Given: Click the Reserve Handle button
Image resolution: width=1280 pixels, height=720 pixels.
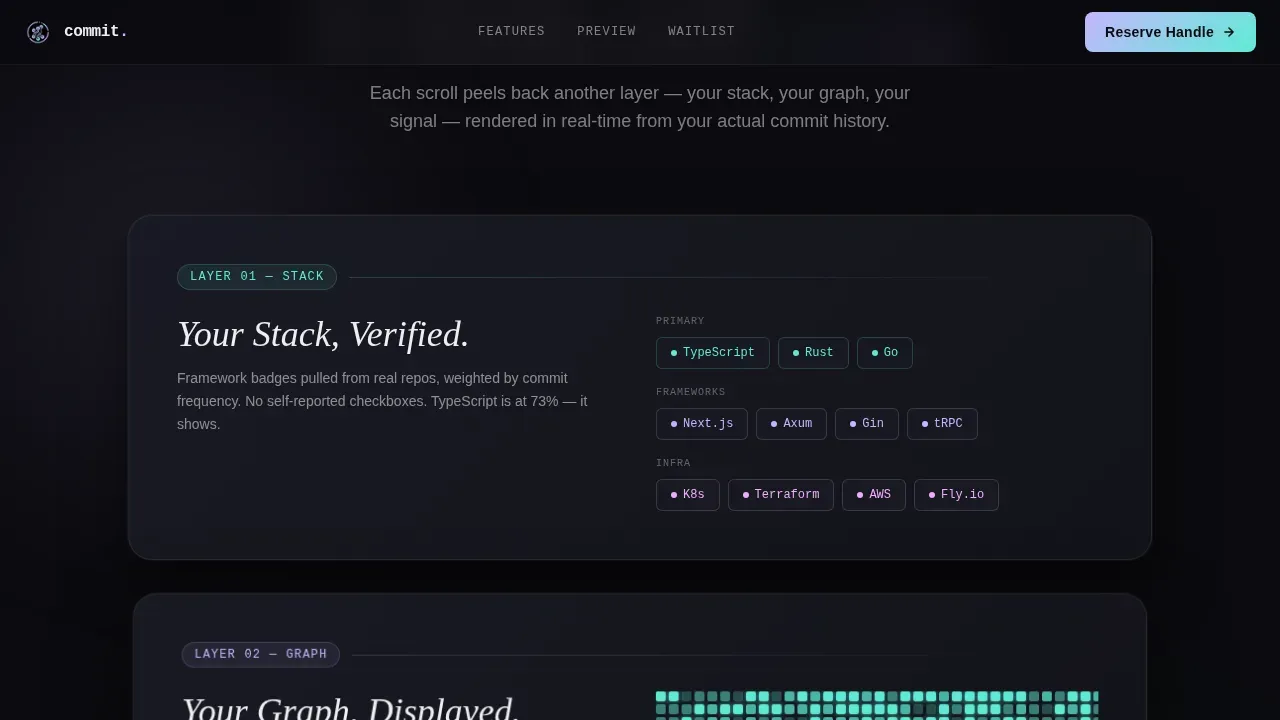Looking at the screenshot, I should tap(1170, 32).
